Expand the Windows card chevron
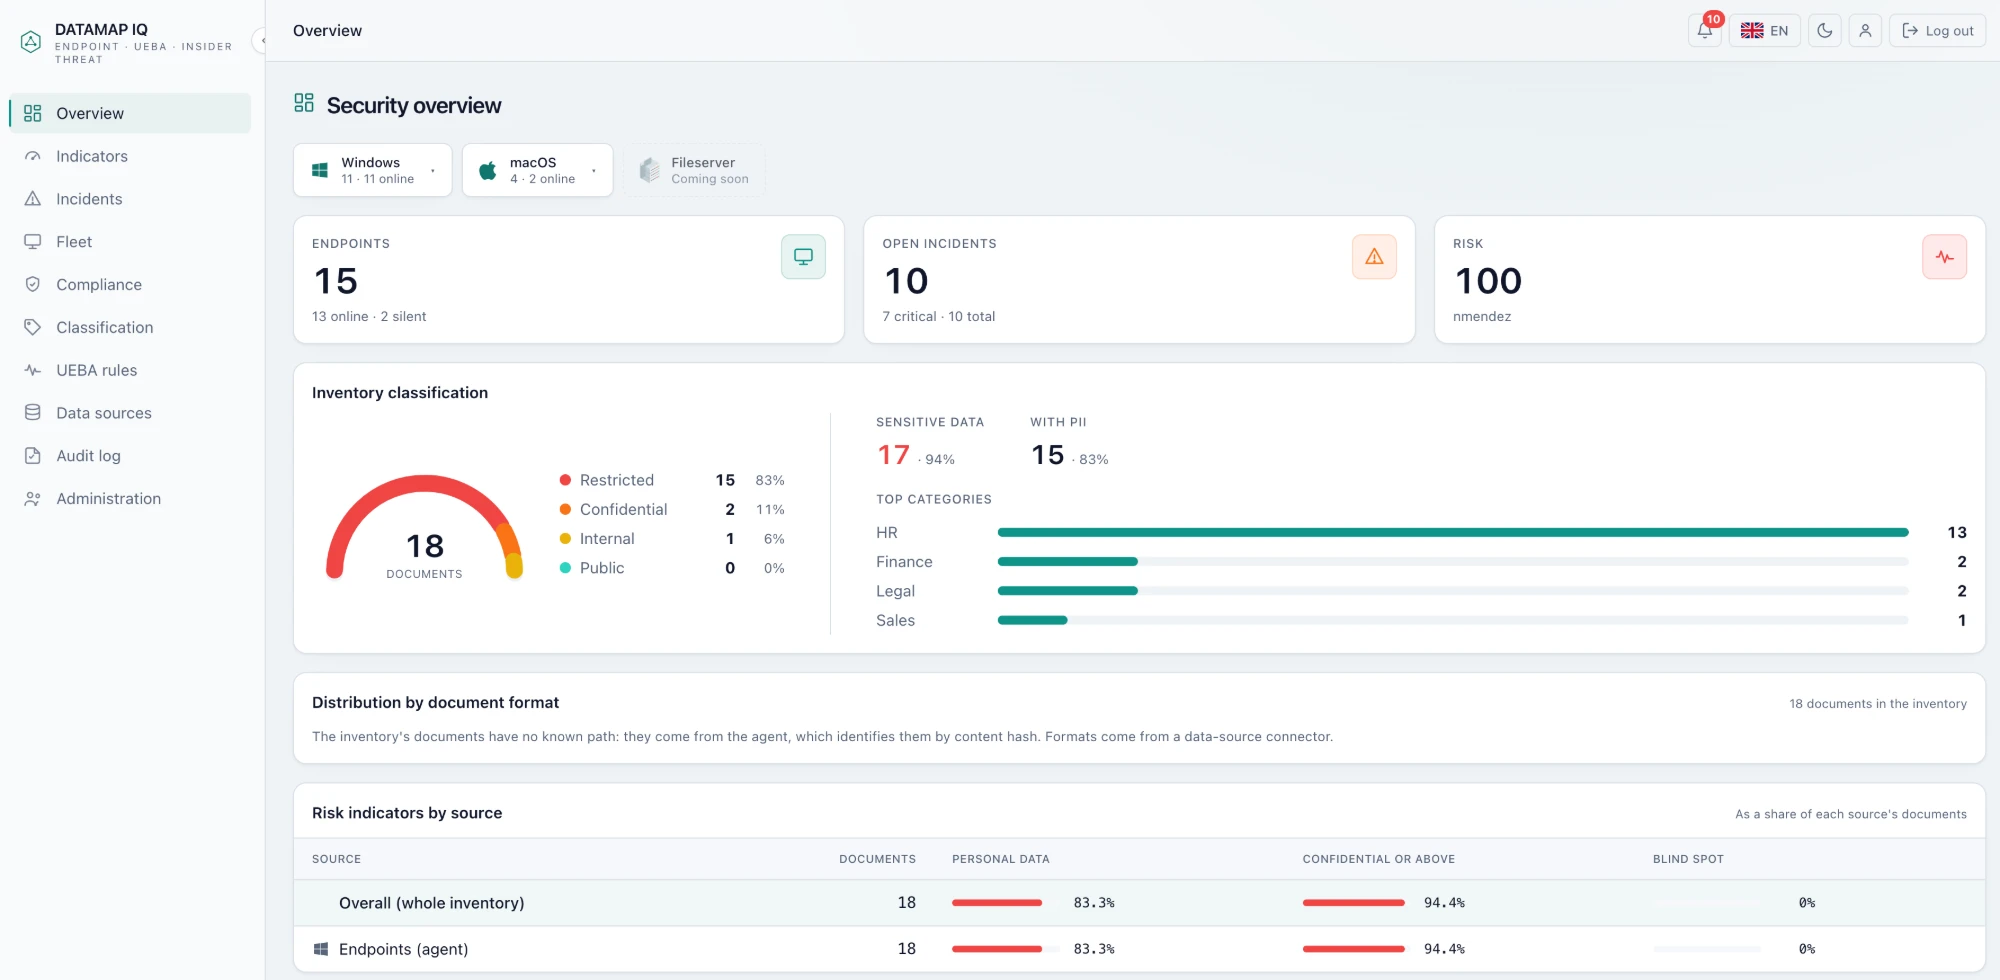 433,171
